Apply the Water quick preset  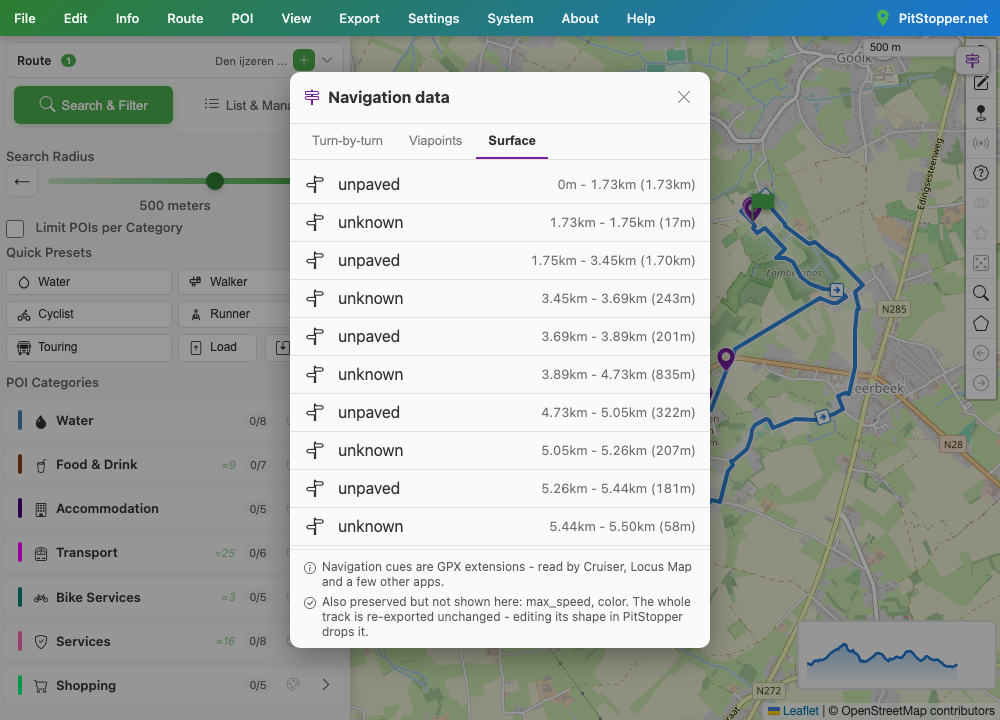[x=89, y=282]
